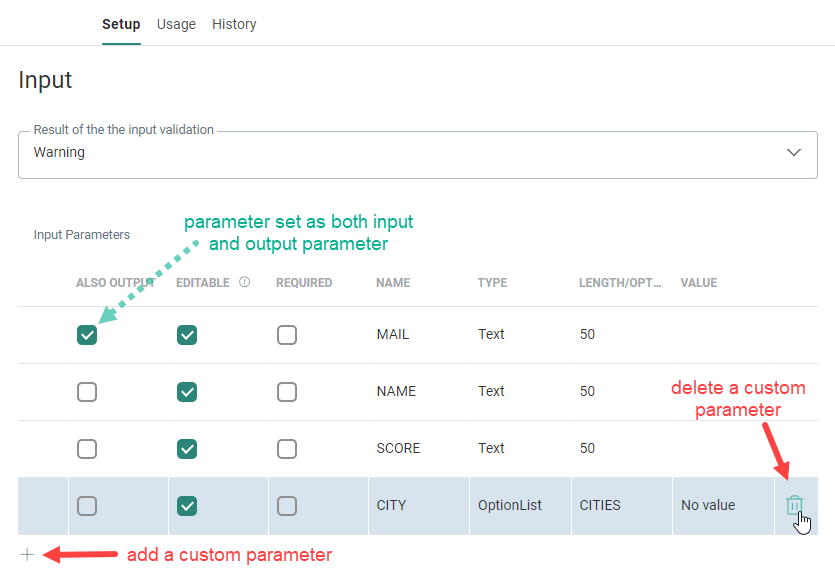Select the Setup tab
835x578 pixels.
121,24
